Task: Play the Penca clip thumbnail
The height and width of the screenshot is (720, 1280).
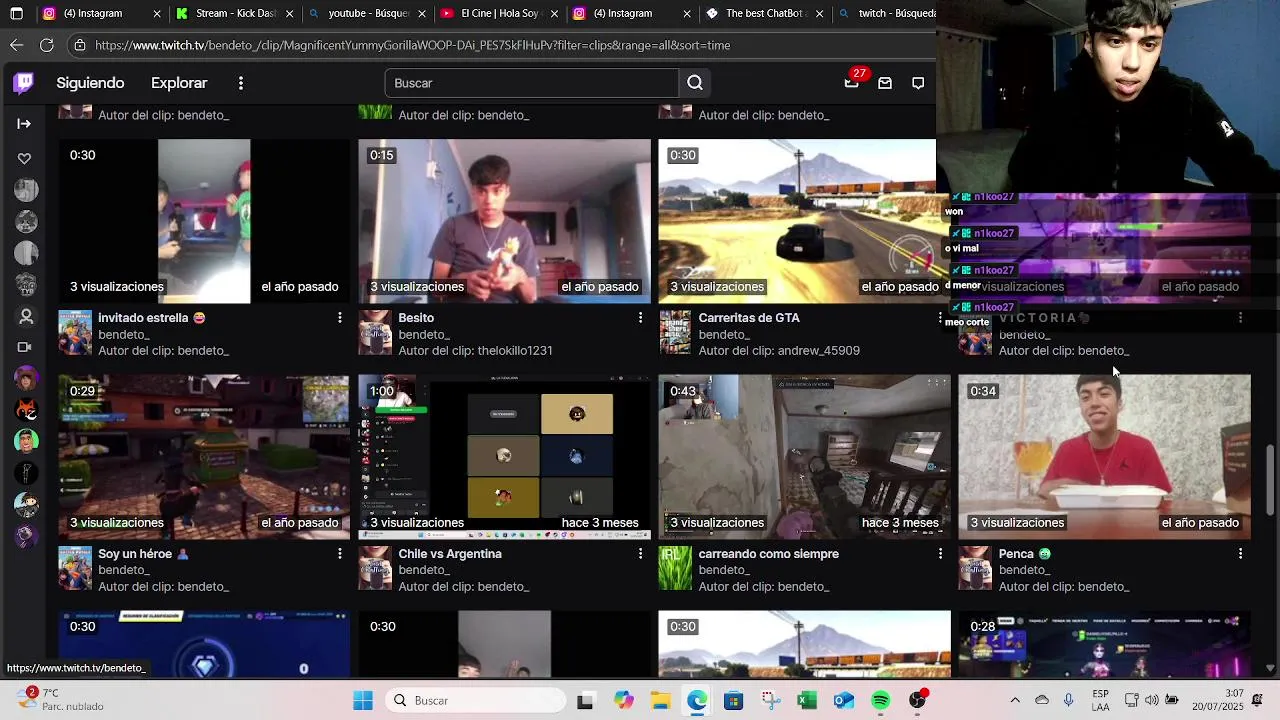Action: 1104,457
